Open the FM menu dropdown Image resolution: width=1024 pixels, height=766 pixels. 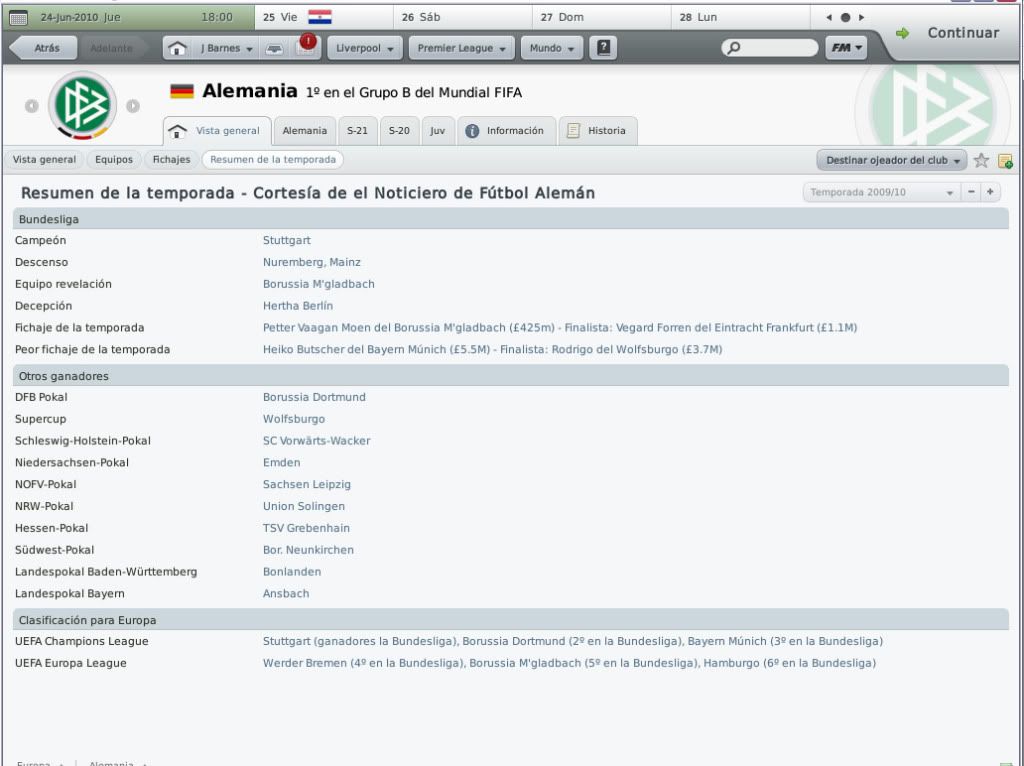tap(846, 48)
